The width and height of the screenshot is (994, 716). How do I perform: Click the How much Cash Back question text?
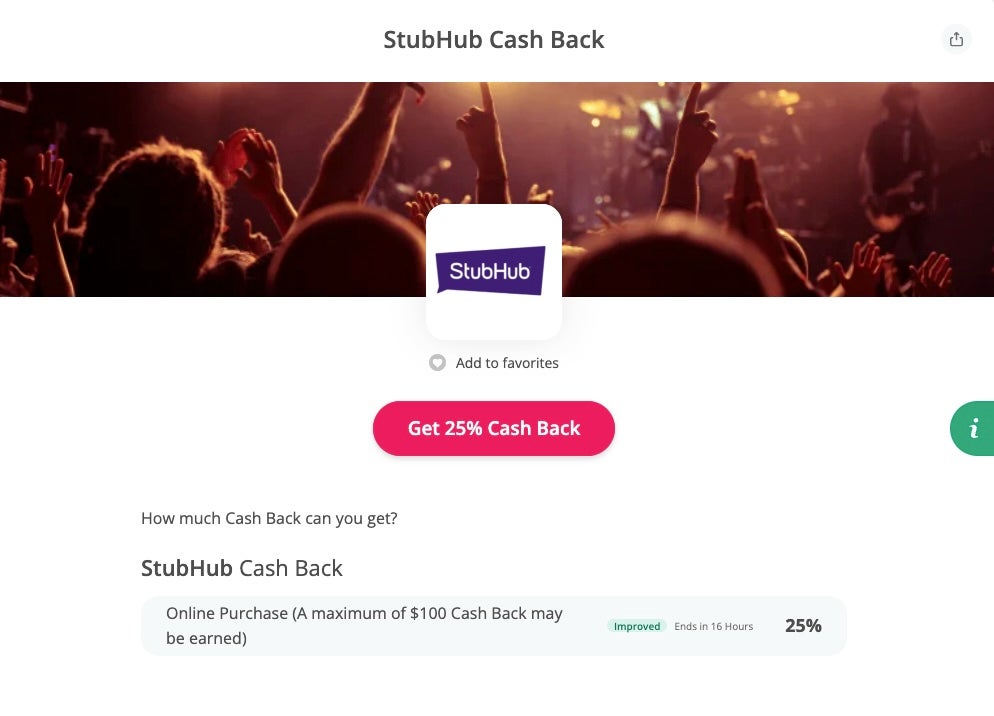[269, 518]
